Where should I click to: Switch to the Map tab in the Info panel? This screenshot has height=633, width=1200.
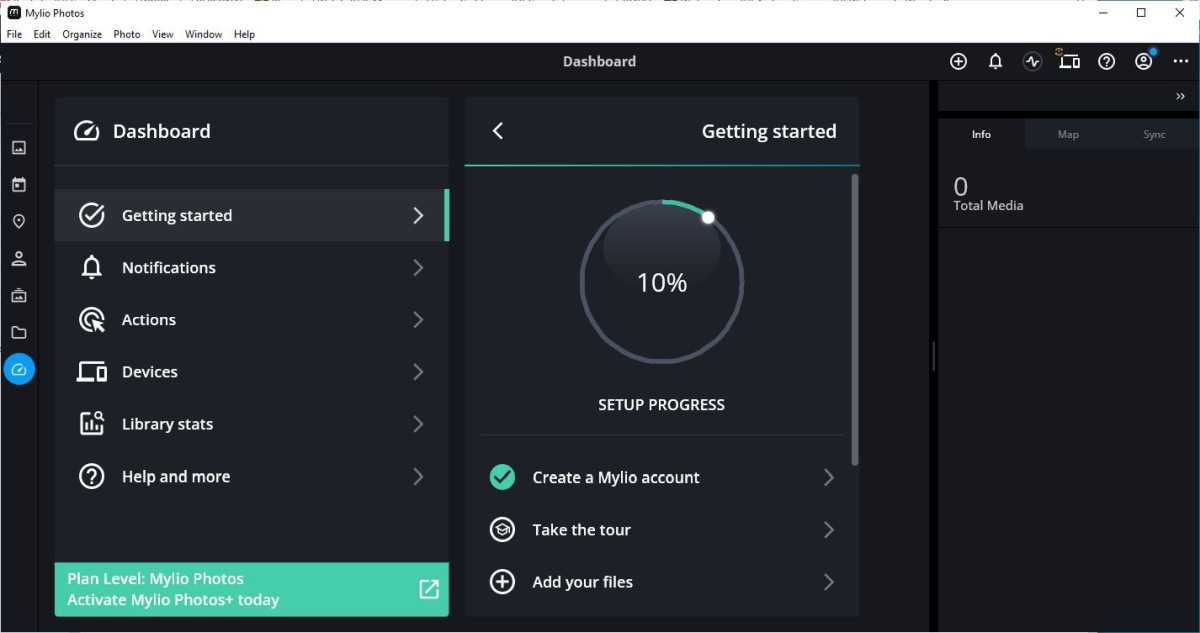[x=1067, y=133]
